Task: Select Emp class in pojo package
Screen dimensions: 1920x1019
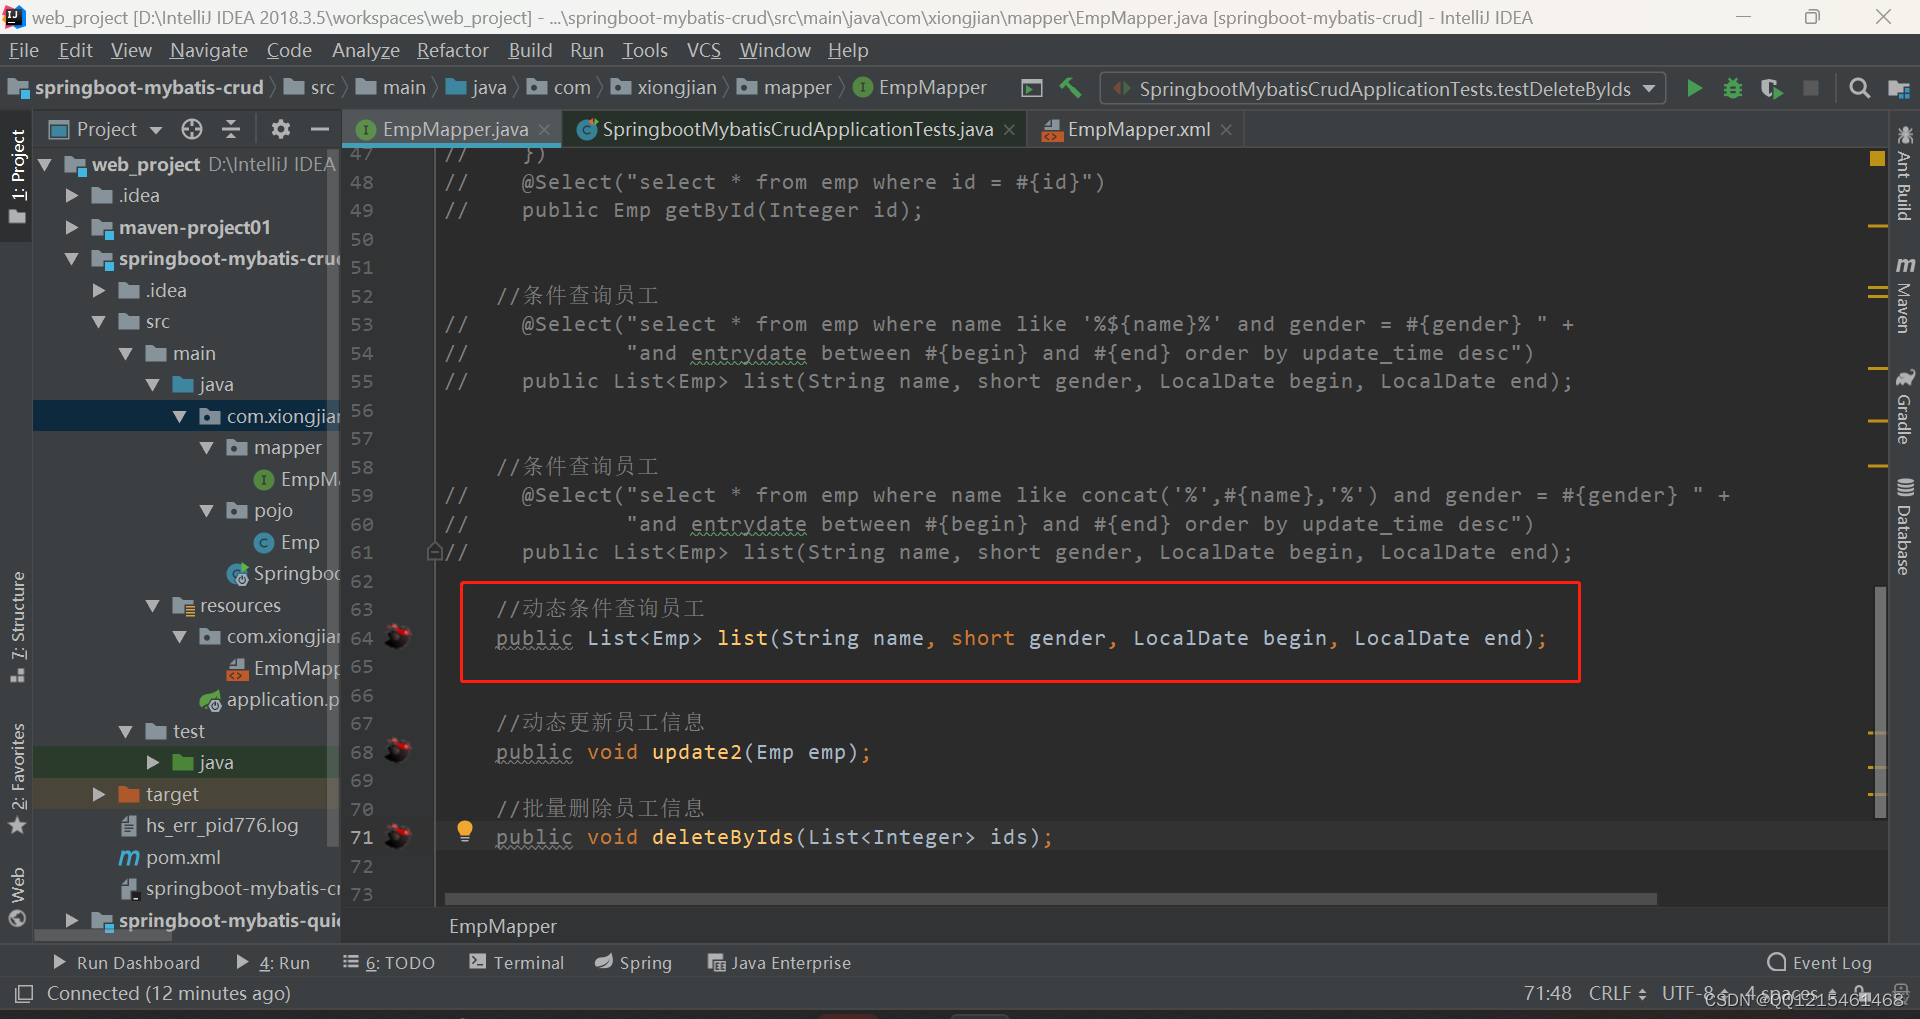Action: click(300, 542)
